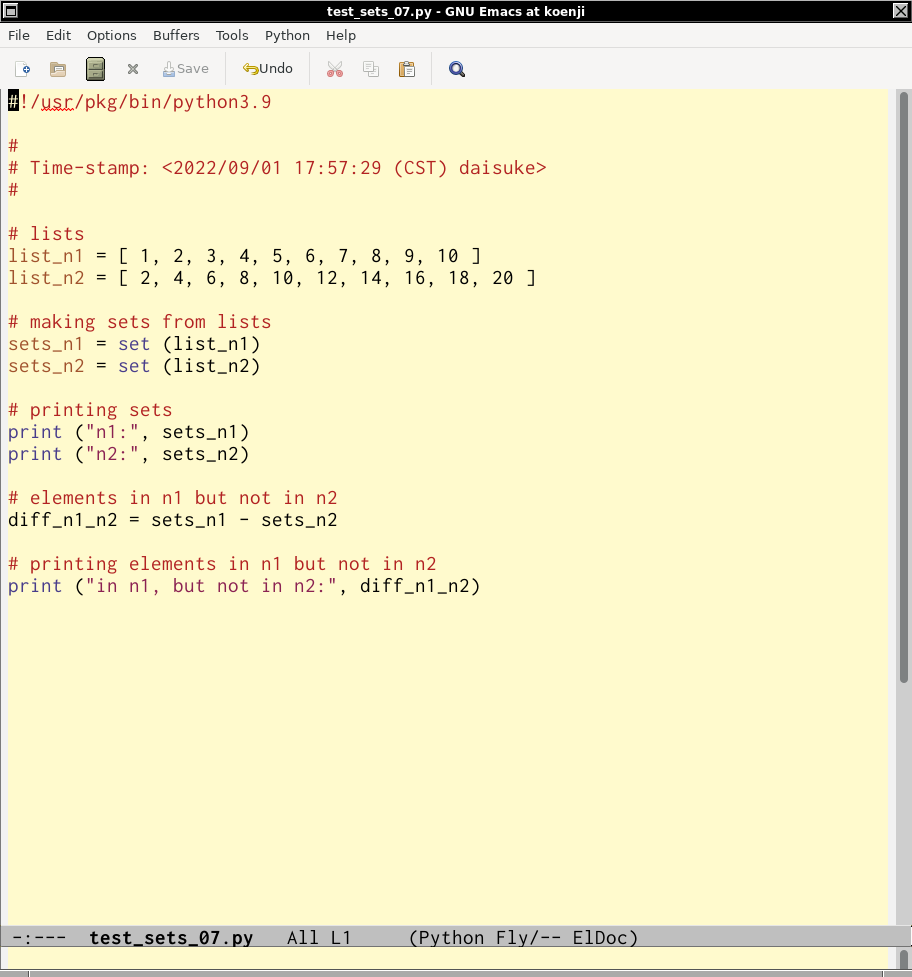
Task: Open the Options menu
Action: pyautogui.click(x=111, y=35)
